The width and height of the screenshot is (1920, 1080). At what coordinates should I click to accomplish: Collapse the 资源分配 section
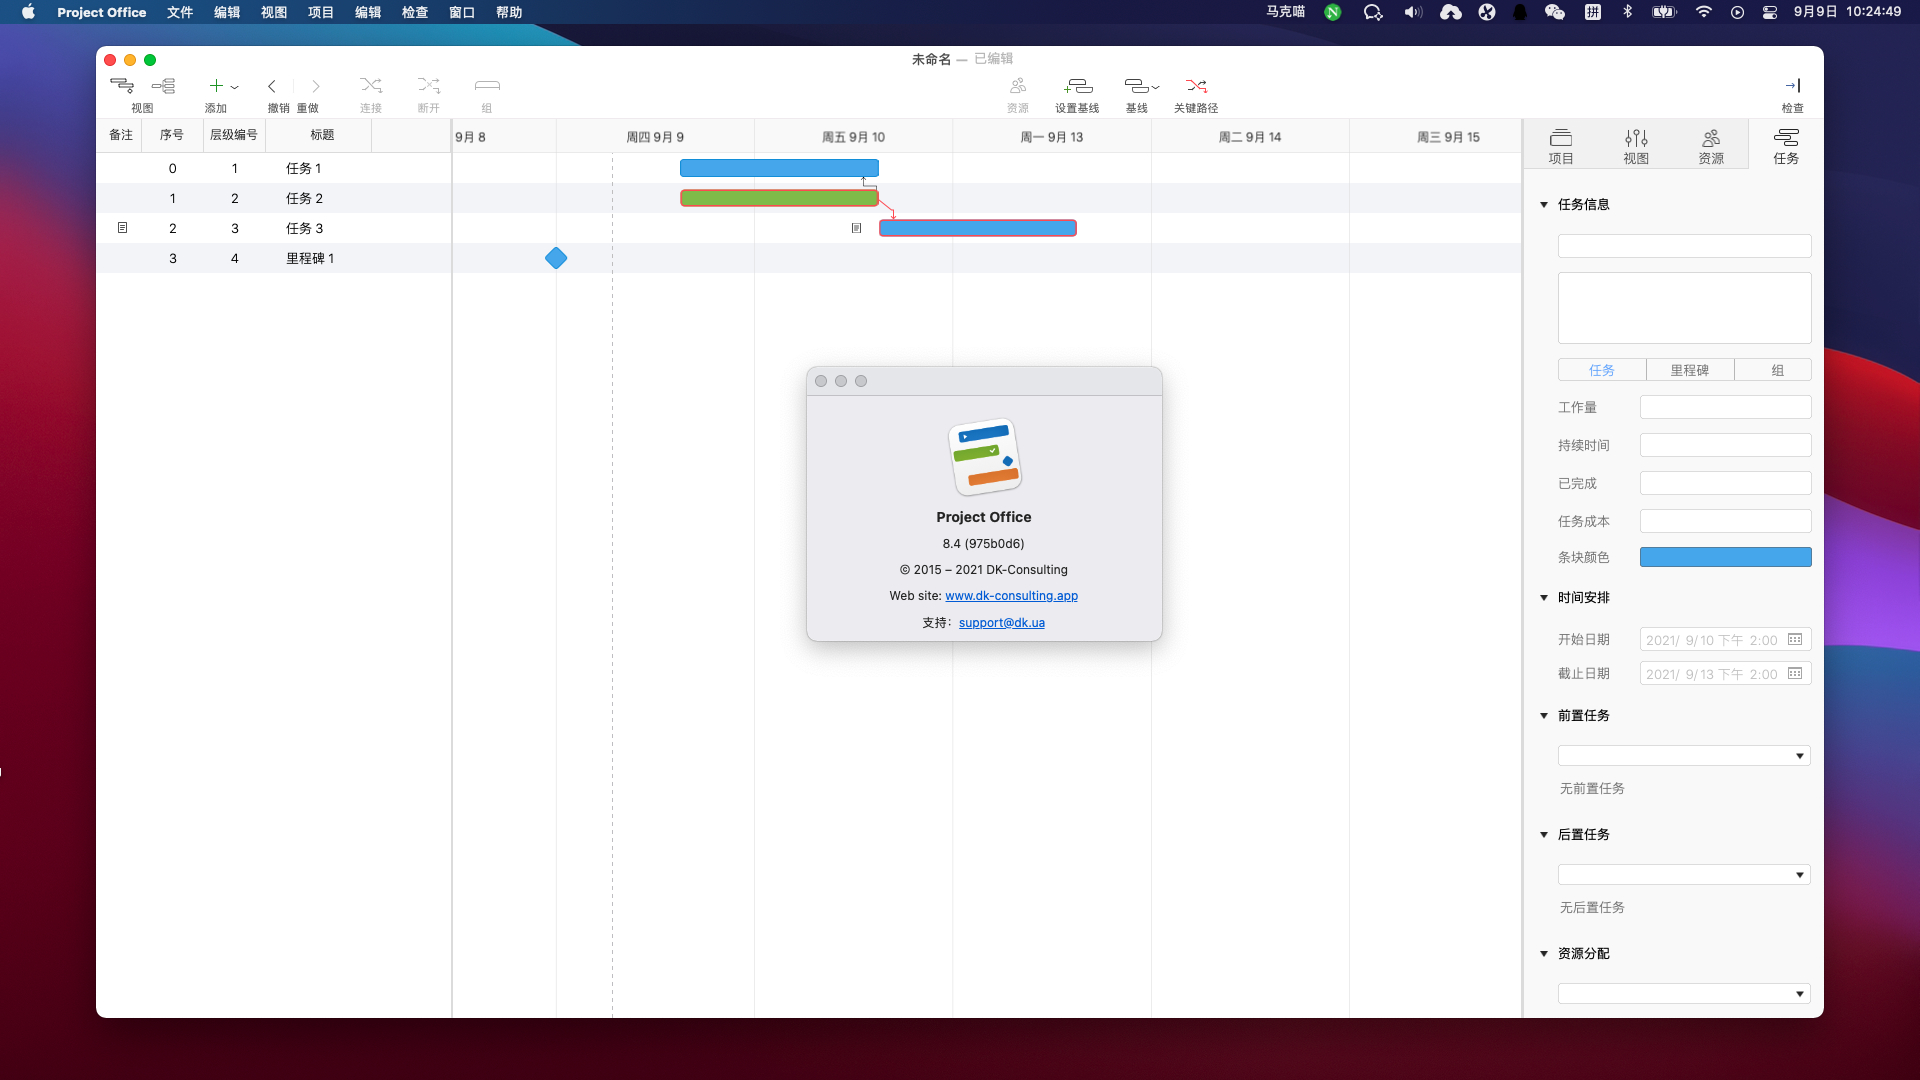click(1544, 954)
